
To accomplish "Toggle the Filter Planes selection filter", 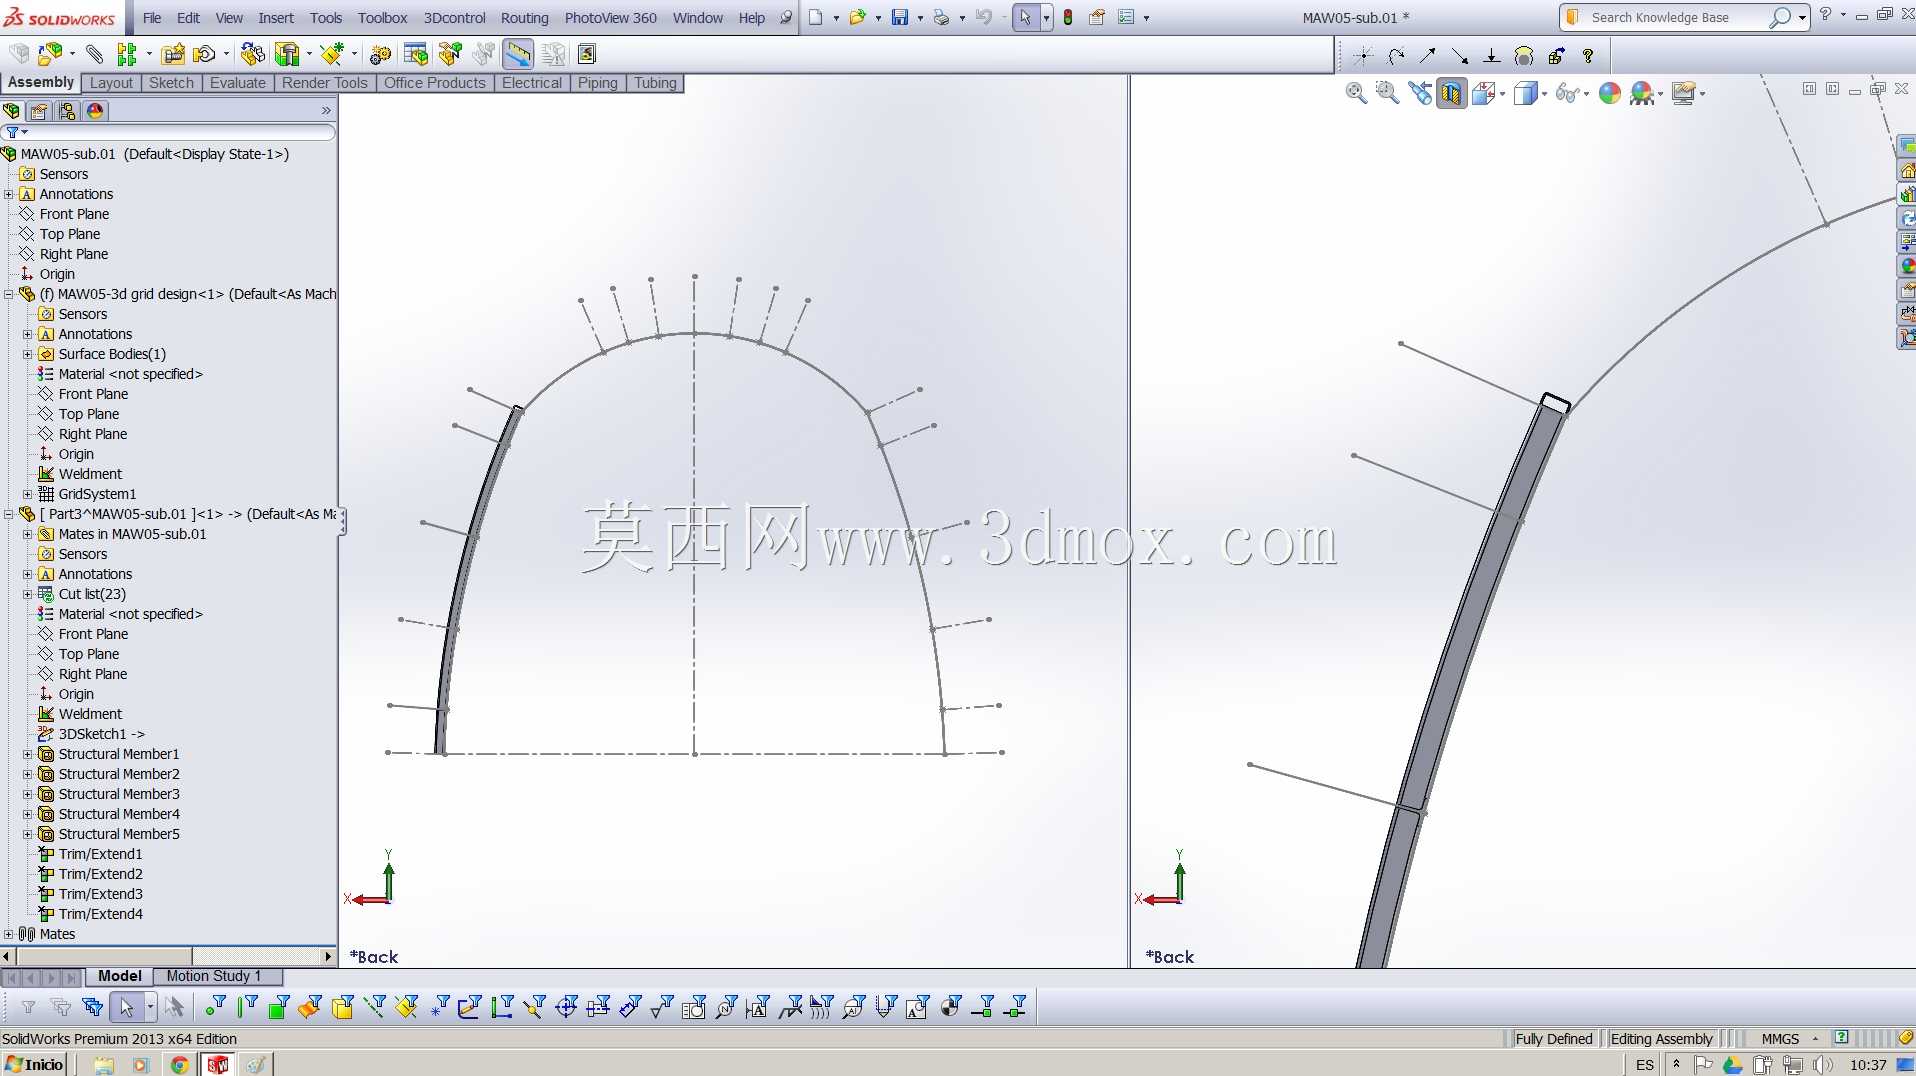I will pos(406,1006).
